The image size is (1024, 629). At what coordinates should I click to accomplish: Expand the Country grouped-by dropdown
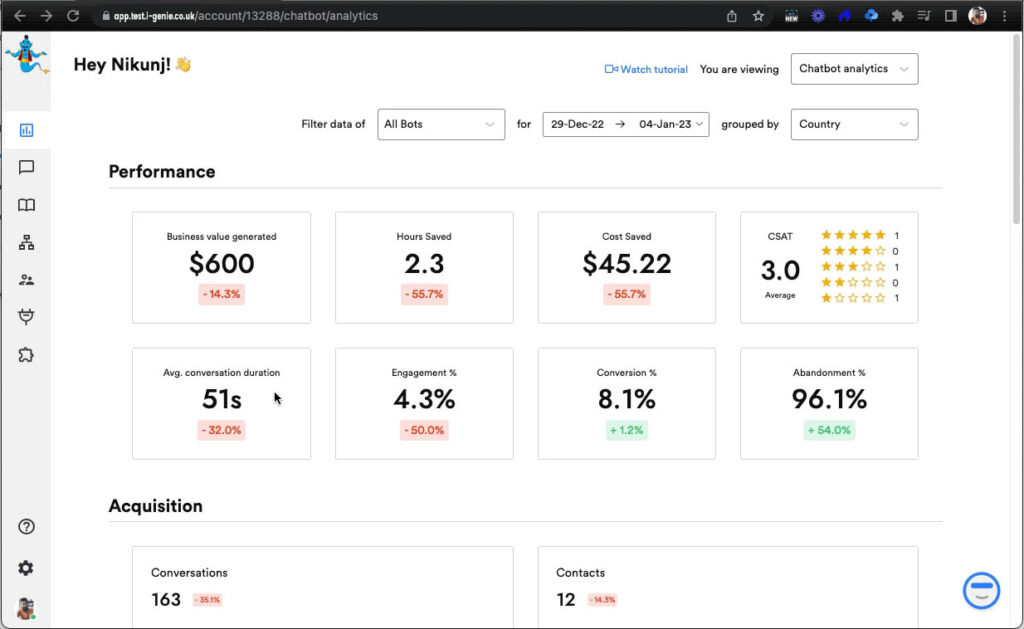coord(853,124)
